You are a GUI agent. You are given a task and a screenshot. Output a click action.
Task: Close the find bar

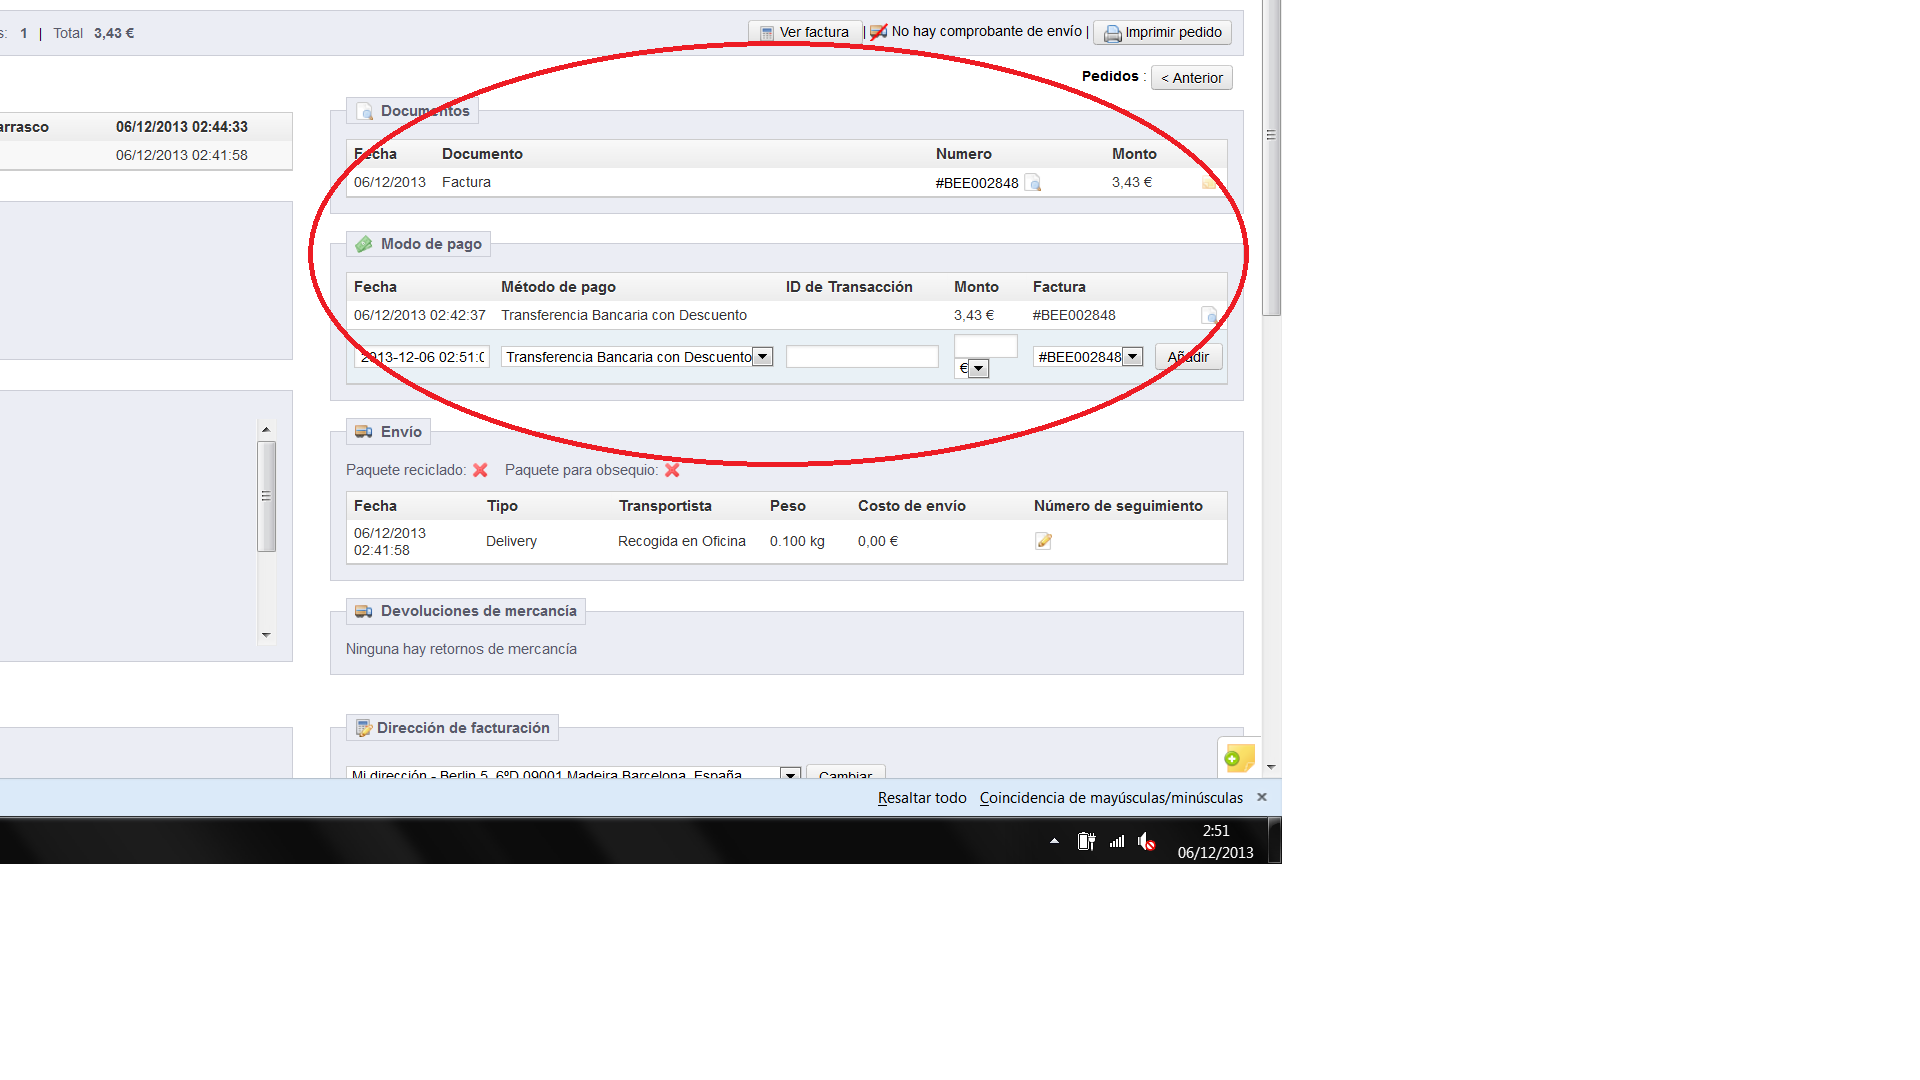[x=1262, y=797]
